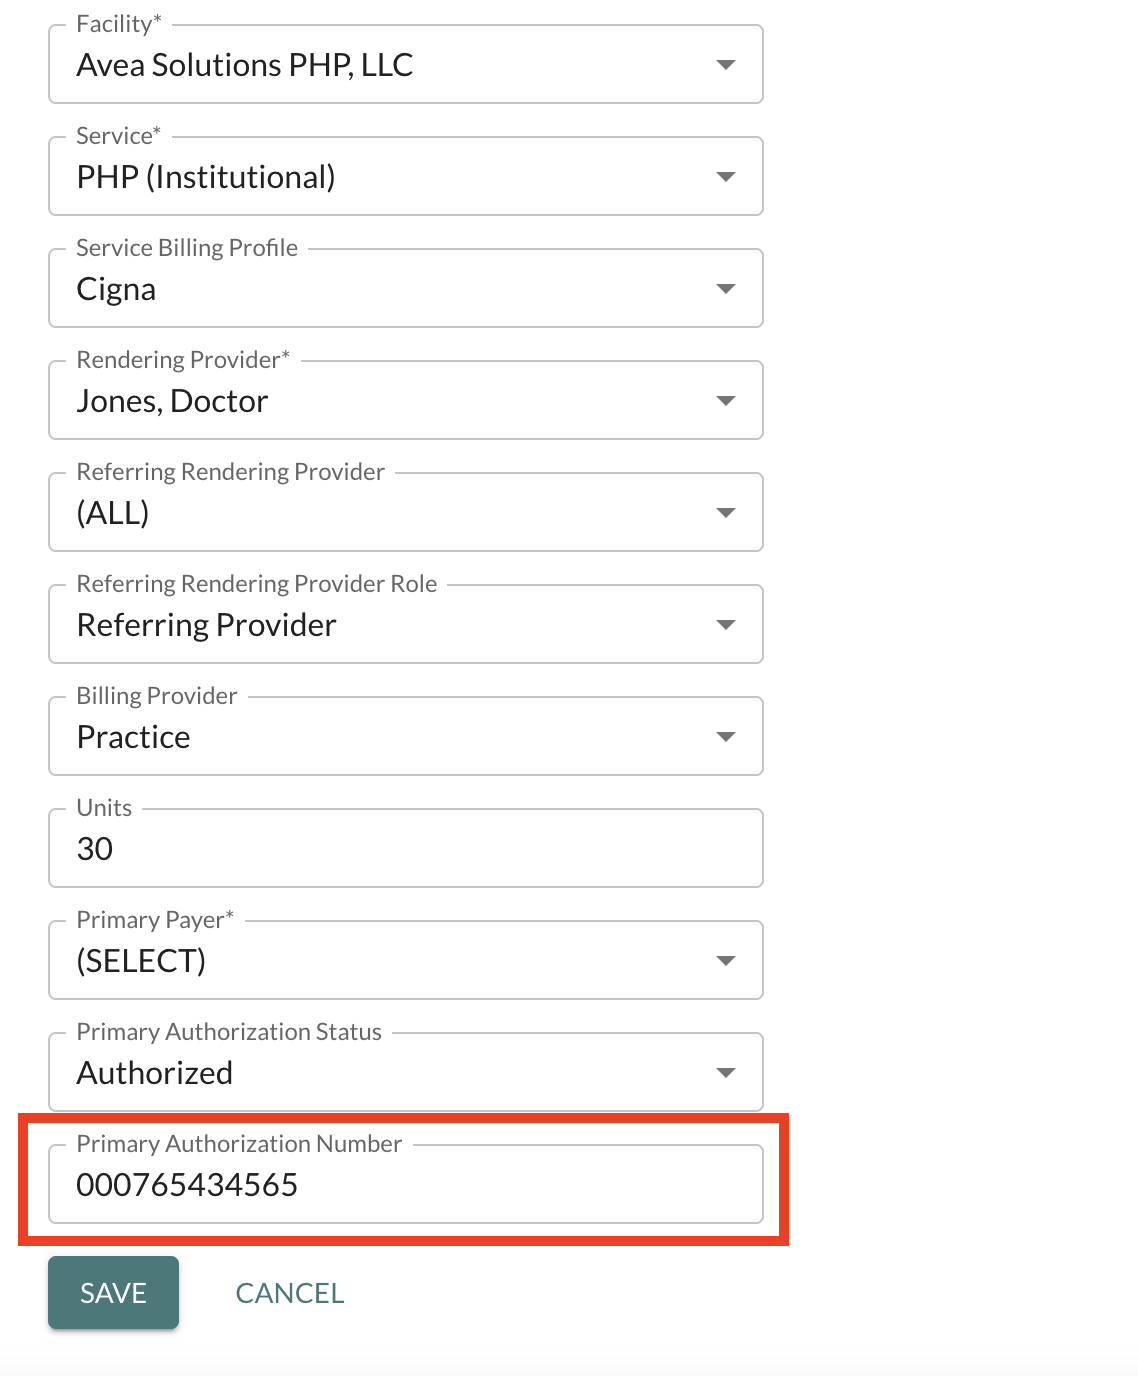
Task: Click the Billing Provider dropdown arrow
Action: [x=726, y=737]
